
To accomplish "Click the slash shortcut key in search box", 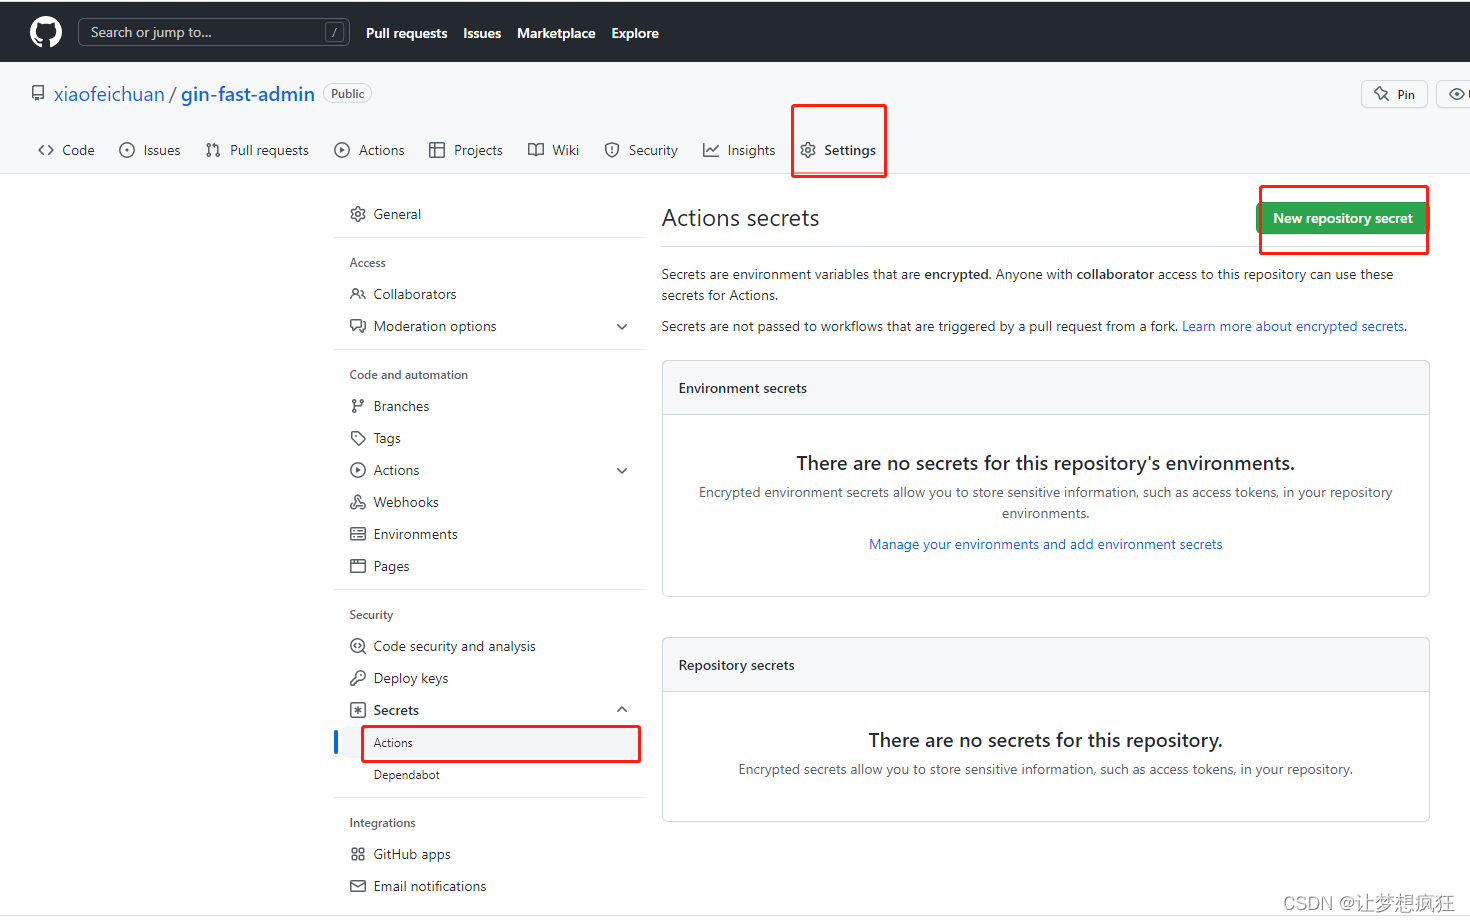I will tap(335, 32).
